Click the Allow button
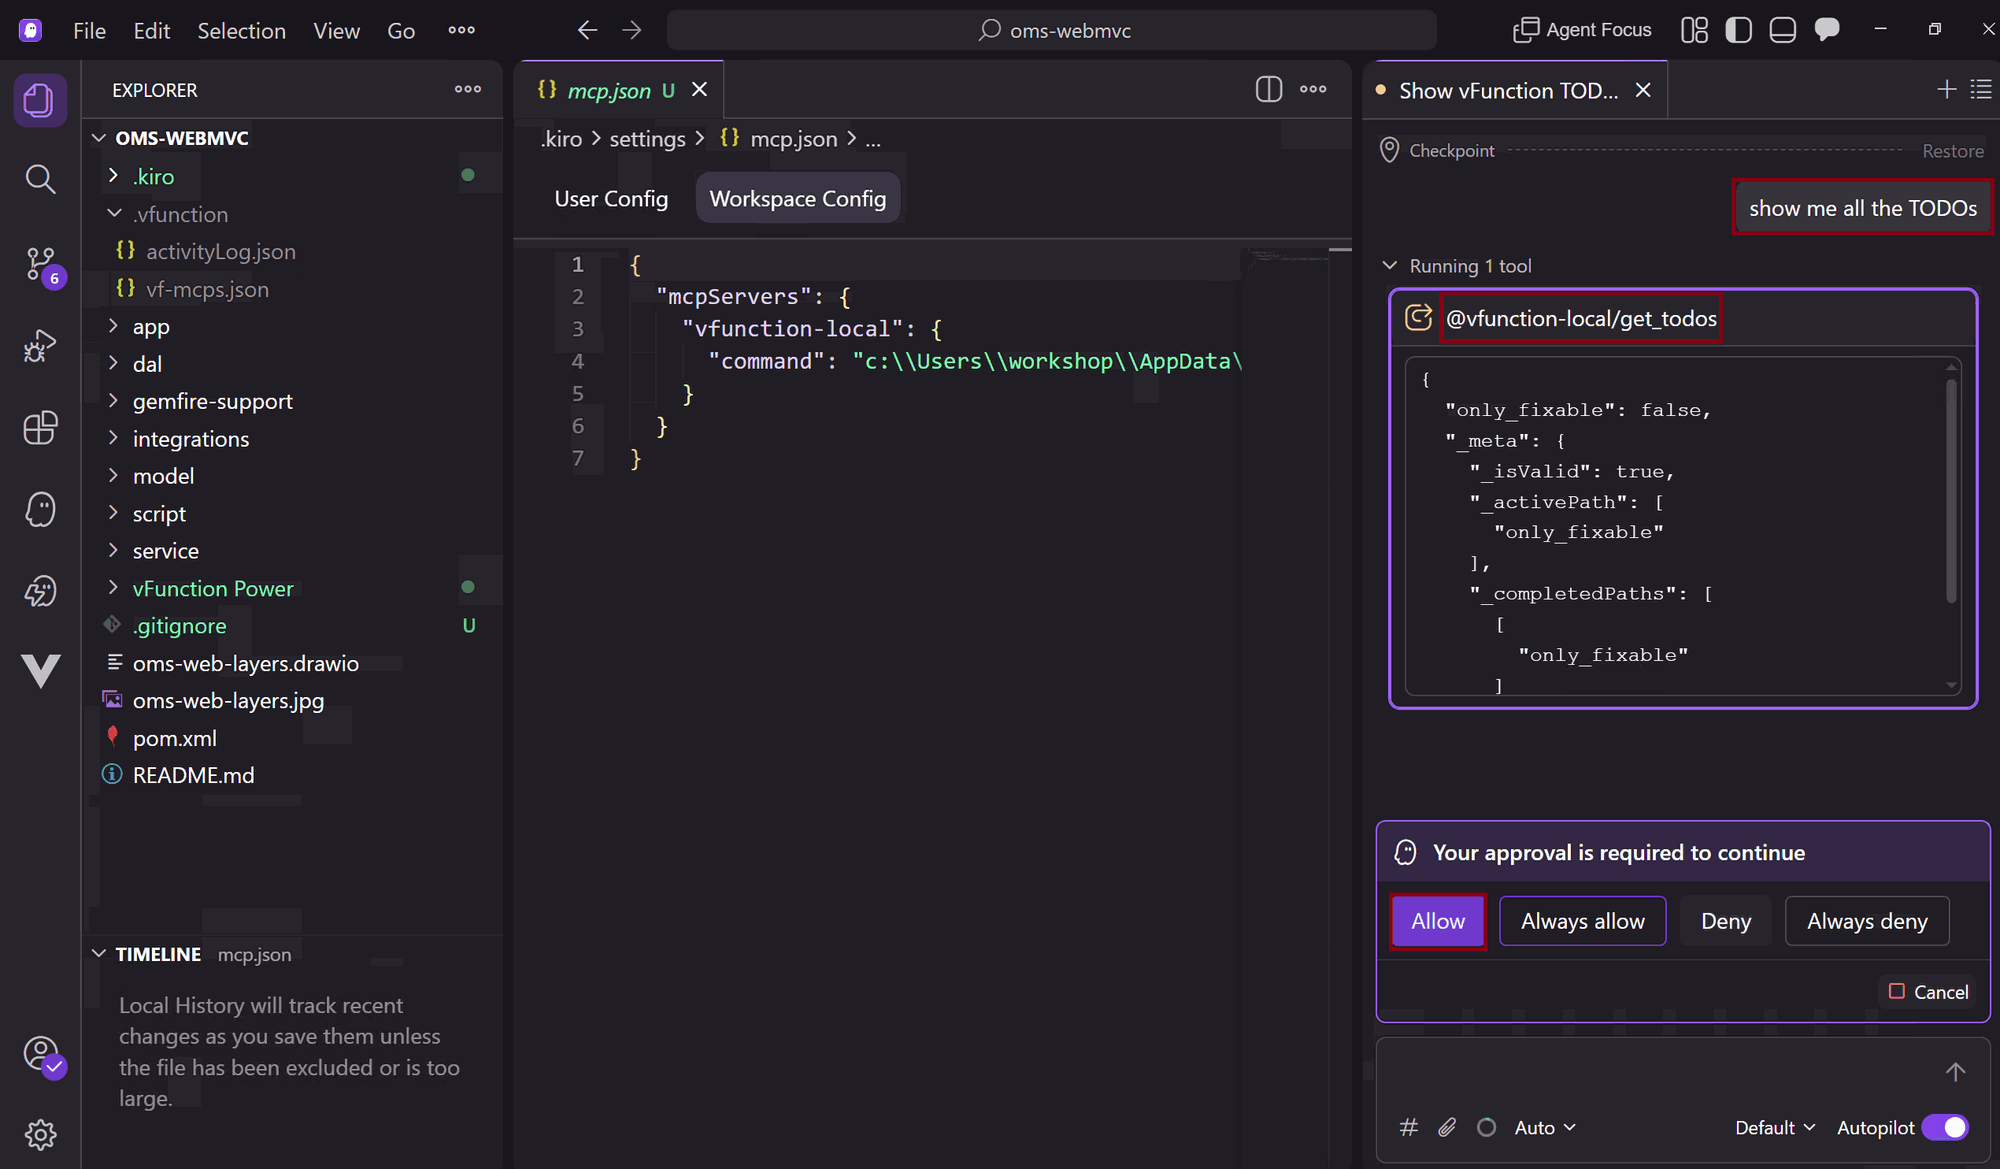This screenshot has width=2000, height=1169. (1437, 921)
